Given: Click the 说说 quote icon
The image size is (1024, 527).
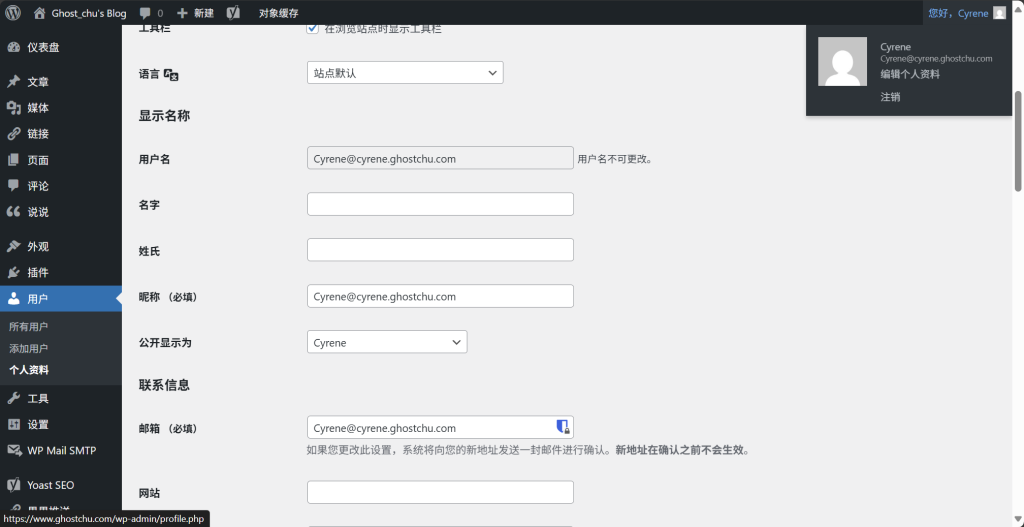Looking at the screenshot, I should tap(13, 212).
